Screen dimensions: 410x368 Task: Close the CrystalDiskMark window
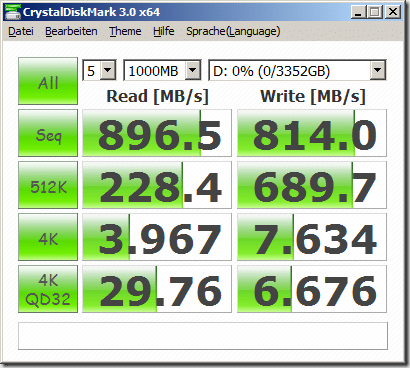[x=393, y=12]
